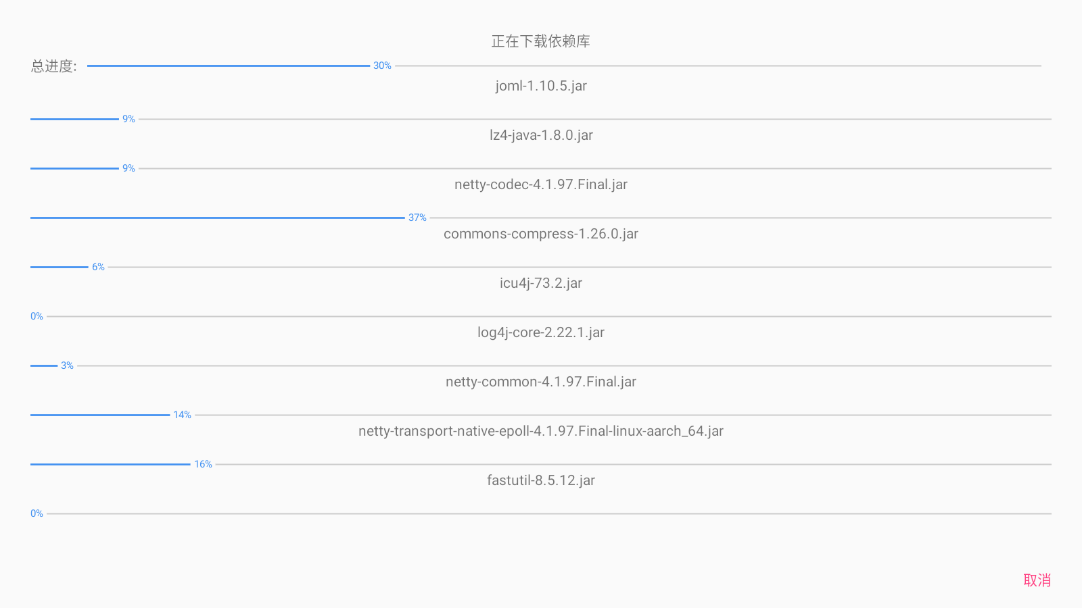The height and width of the screenshot is (608, 1082).
Task: Click the 取消 cancel button
Action: click(1036, 580)
